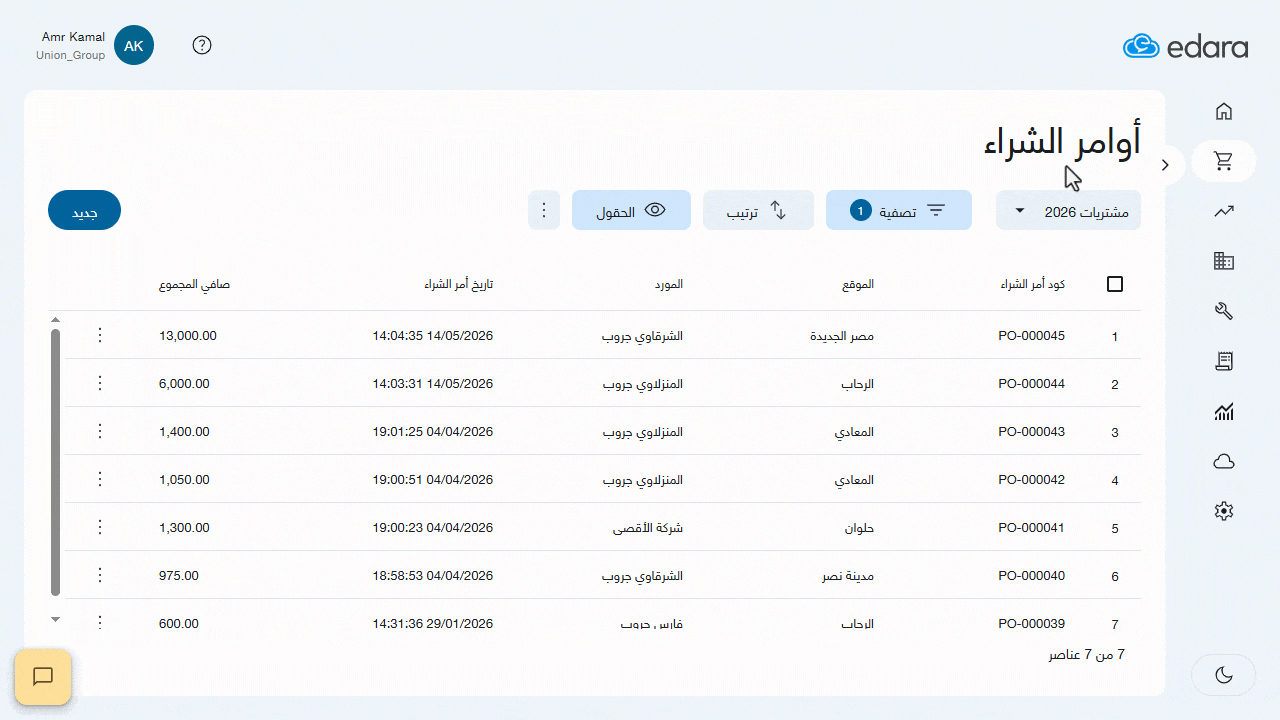Open the cloud sidebar icon
The height and width of the screenshot is (720, 1280).
pyautogui.click(x=1224, y=461)
